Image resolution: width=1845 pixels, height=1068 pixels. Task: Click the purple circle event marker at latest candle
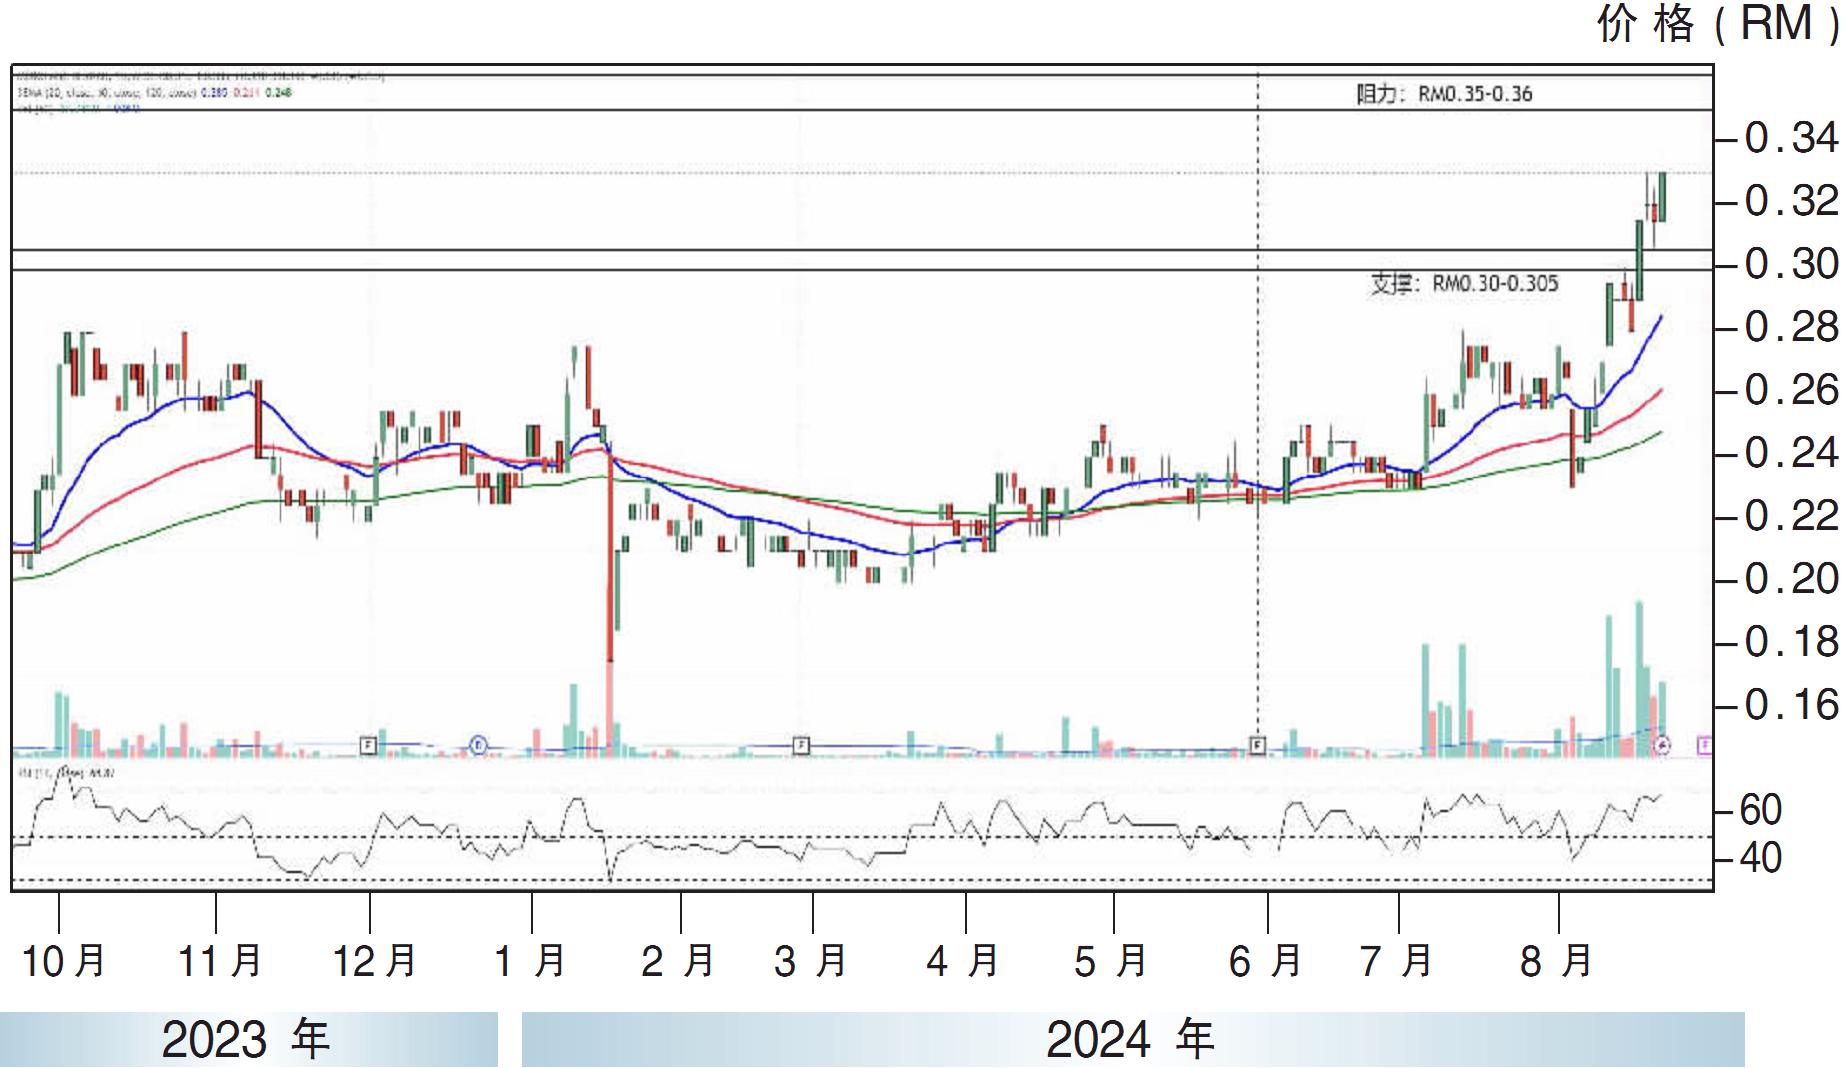pyautogui.click(x=1662, y=745)
